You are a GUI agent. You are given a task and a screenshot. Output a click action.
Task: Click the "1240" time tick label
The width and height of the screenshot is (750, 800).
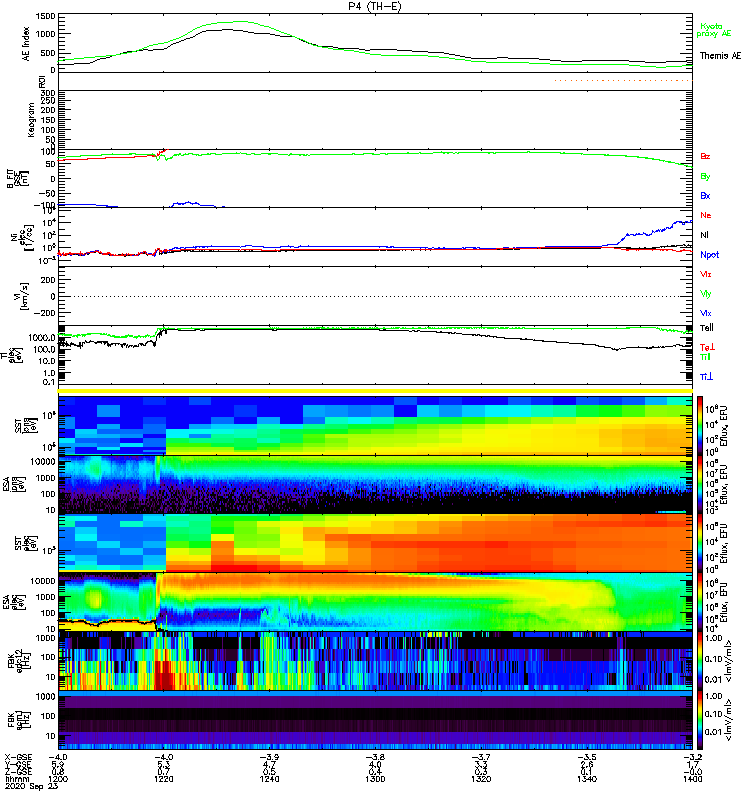(x=269, y=779)
